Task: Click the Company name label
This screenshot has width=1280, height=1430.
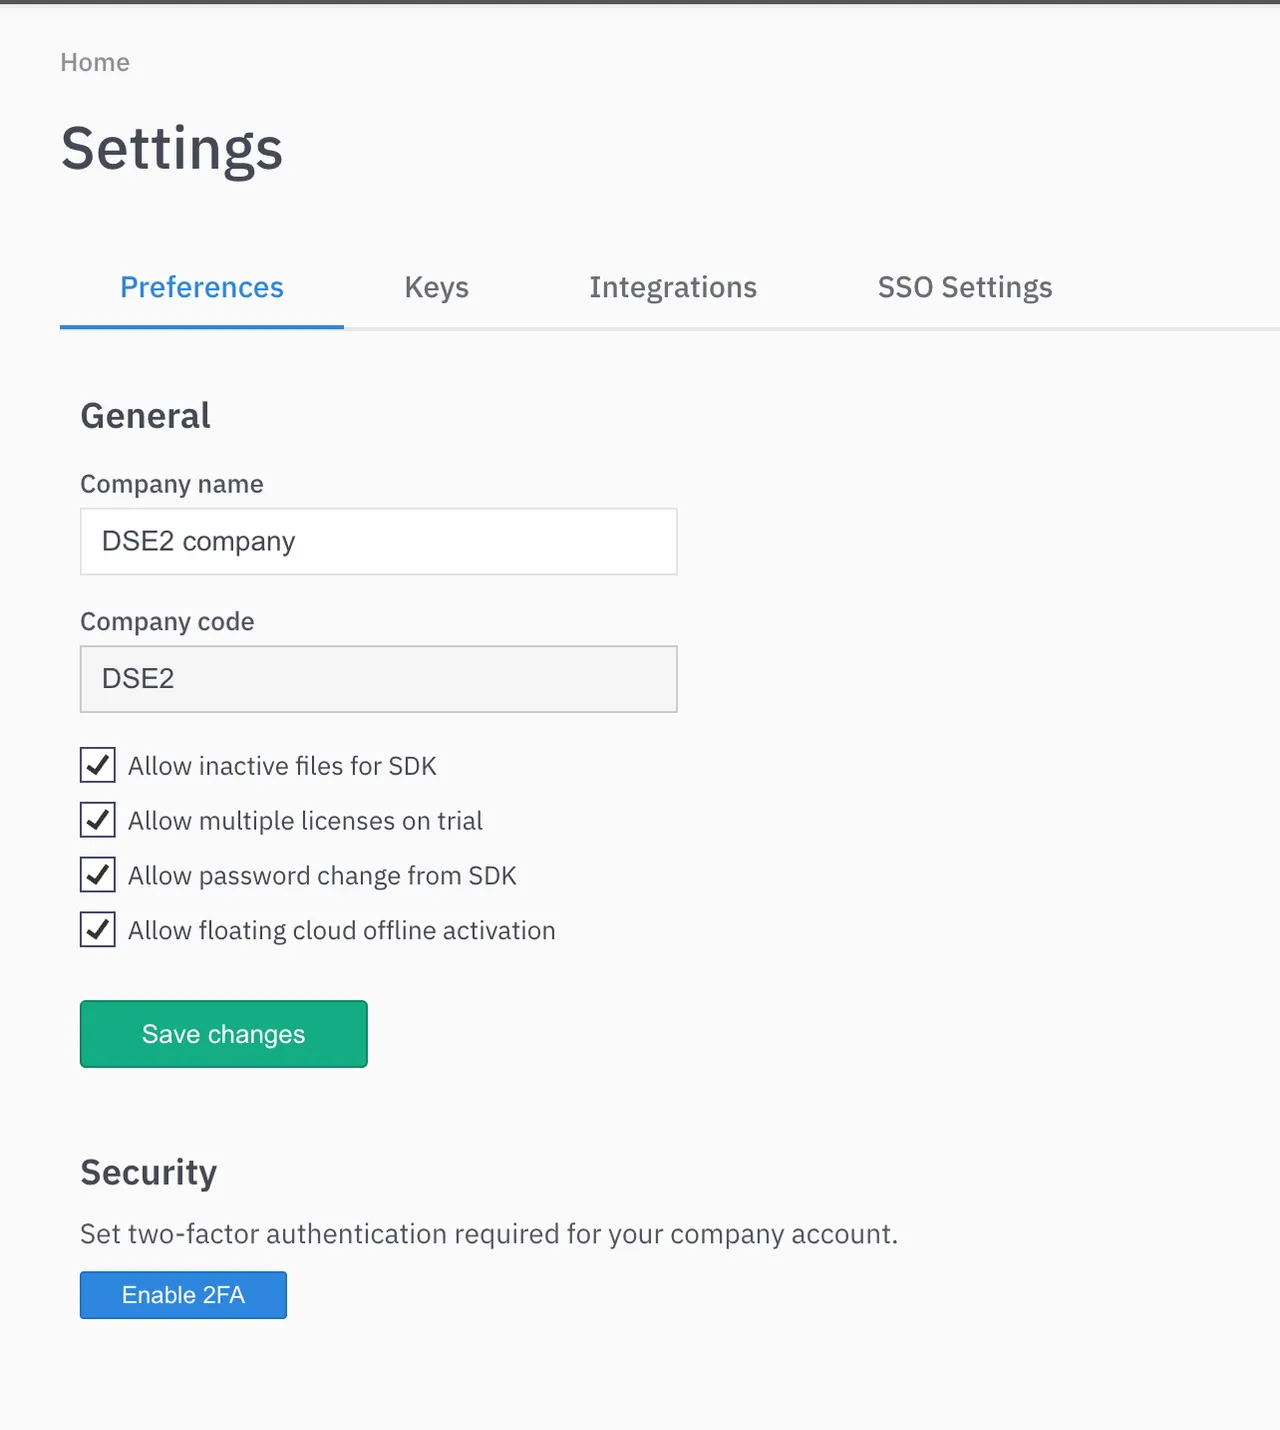Action: point(171,484)
